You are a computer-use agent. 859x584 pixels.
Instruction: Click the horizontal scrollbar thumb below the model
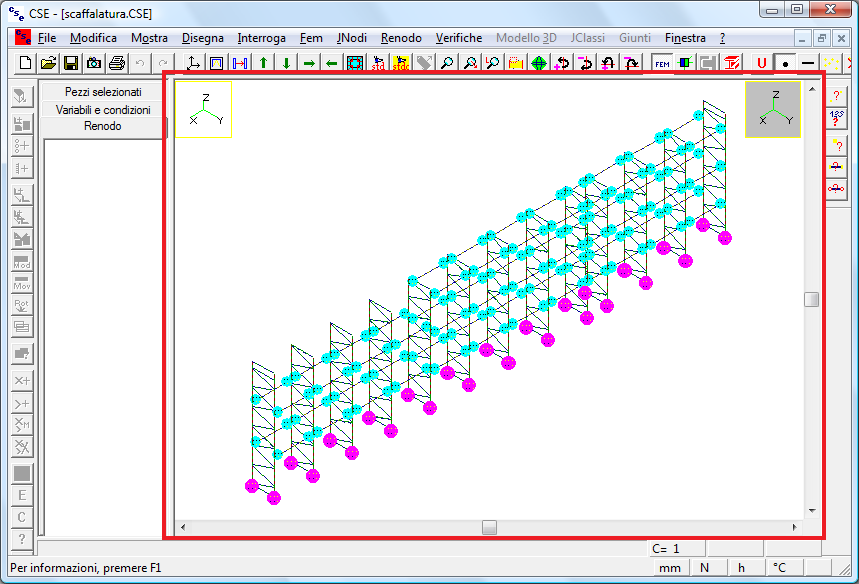pos(489,527)
